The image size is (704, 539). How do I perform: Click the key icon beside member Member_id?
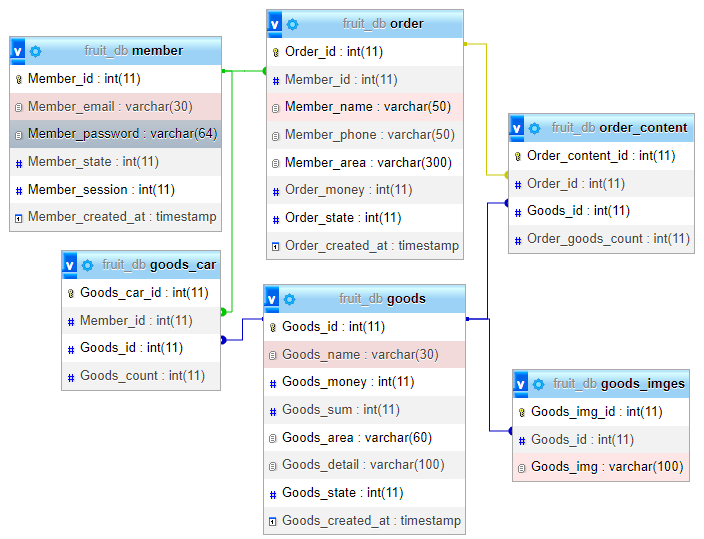tap(18, 80)
